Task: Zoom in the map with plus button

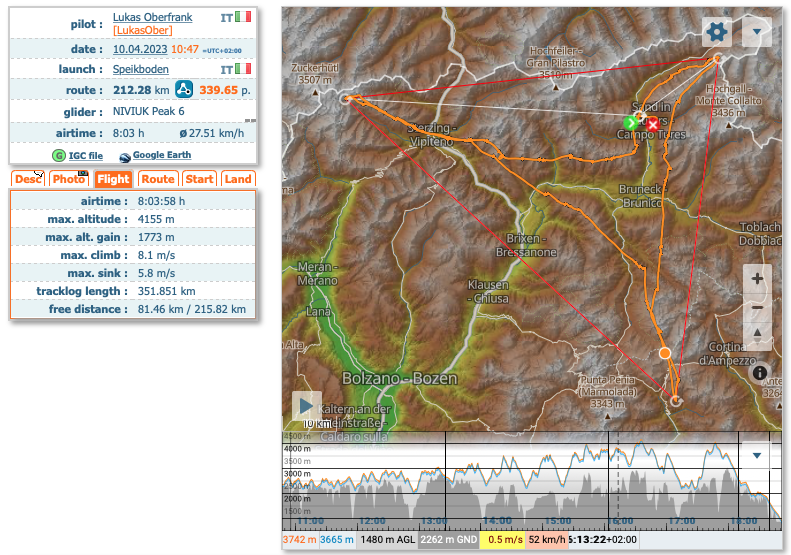Action: pos(757,279)
